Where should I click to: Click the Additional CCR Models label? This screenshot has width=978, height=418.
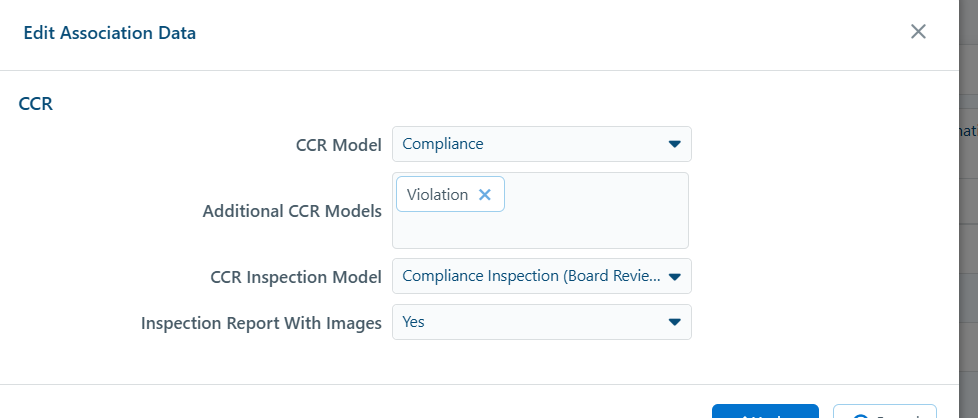[292, 211]
